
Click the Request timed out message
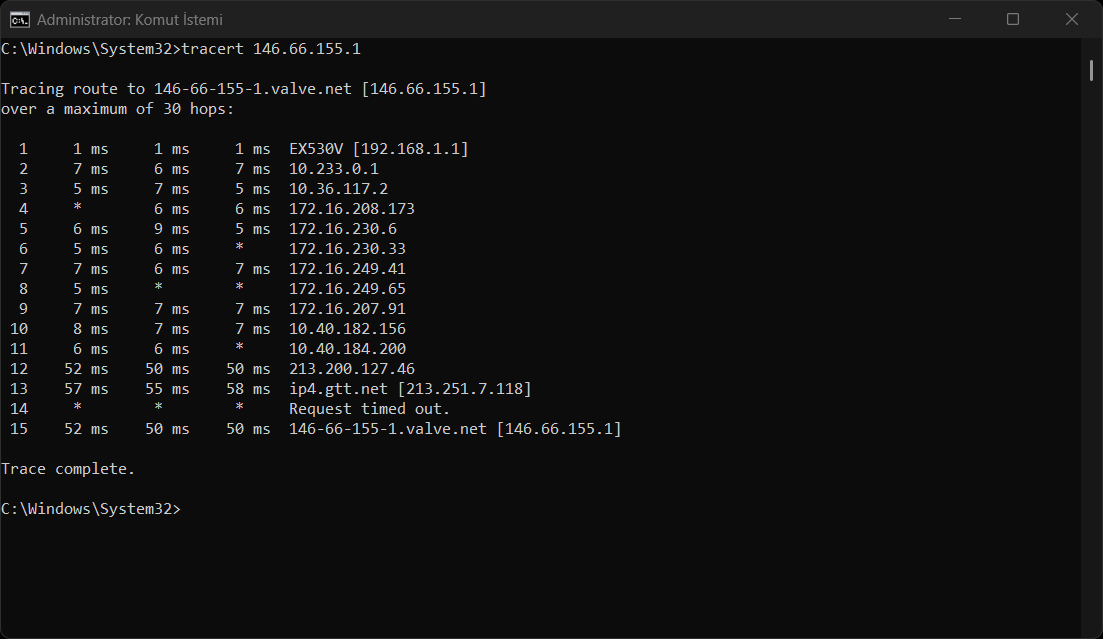pos(369,409)
